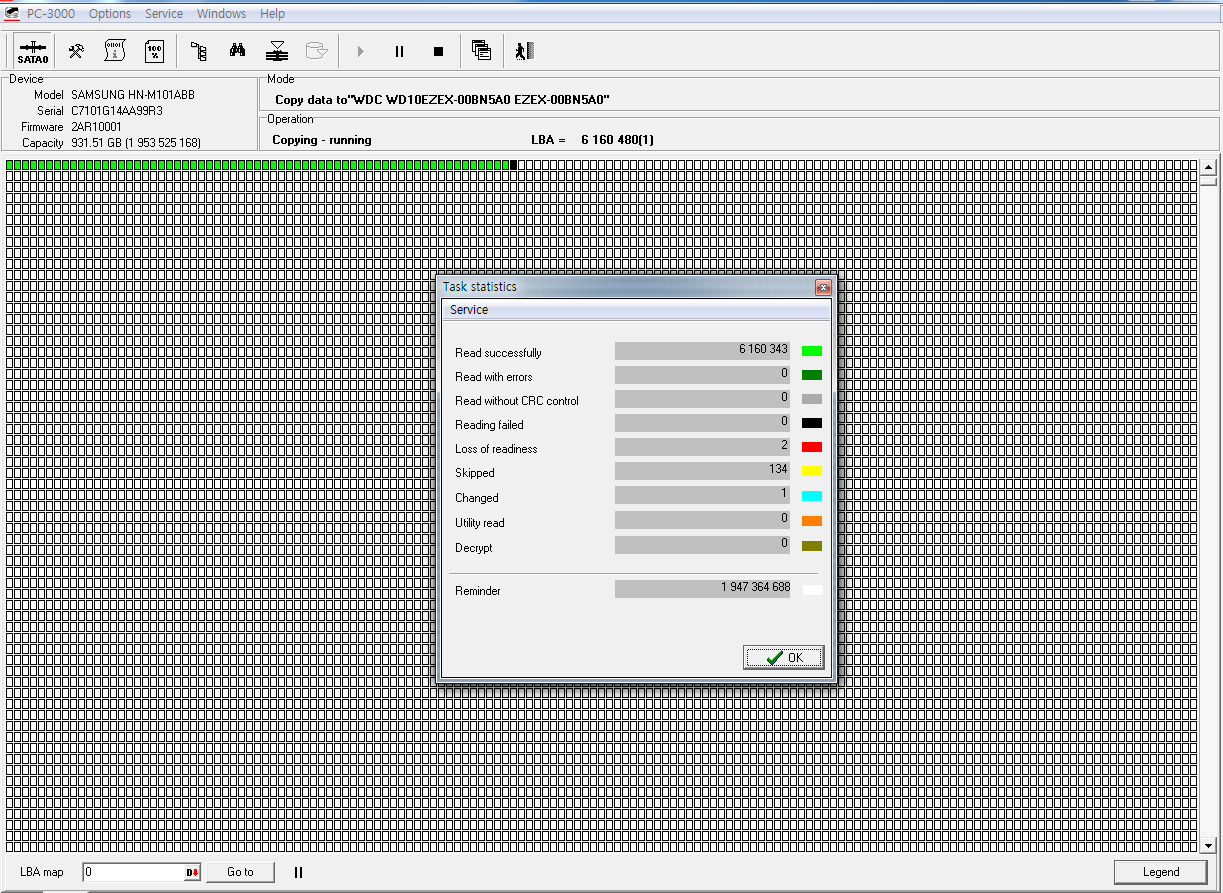1223x893 pixels.
Task: Open the utilities tools (hammer and wrench) icon
Action: (76, 51)
